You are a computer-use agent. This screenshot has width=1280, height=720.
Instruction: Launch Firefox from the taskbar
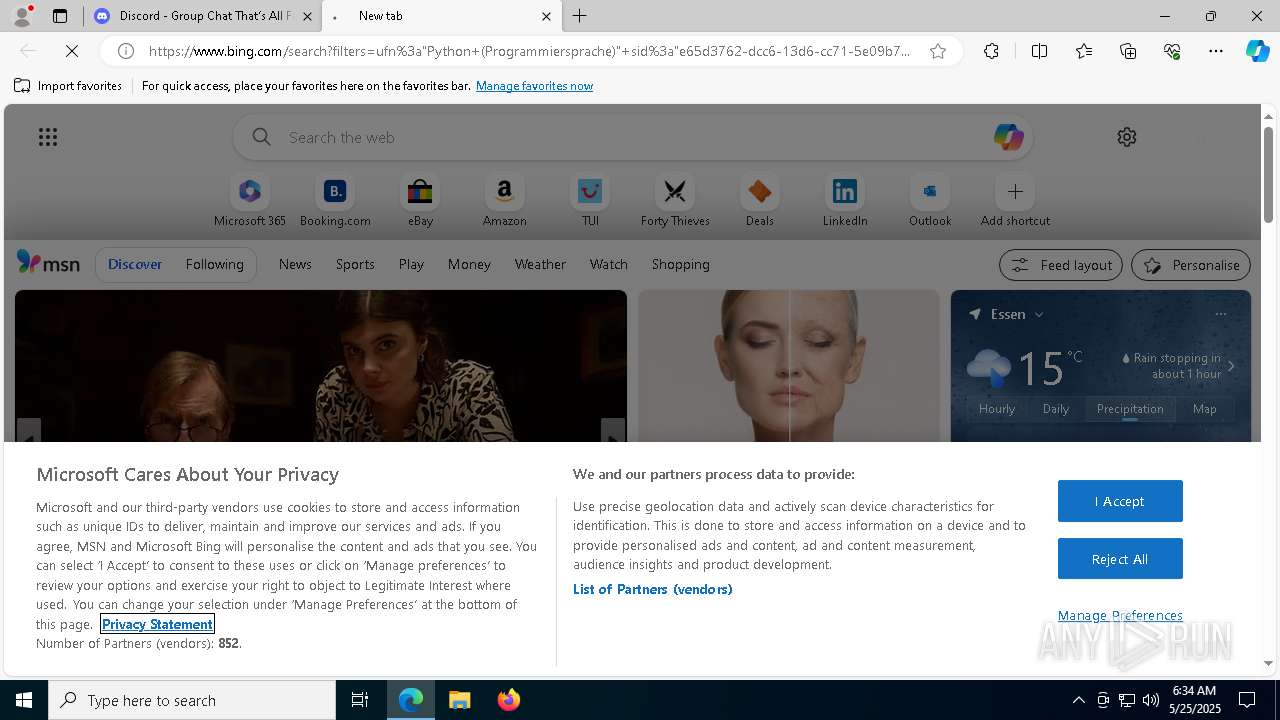pyautogui.click(x=509, y=700)
